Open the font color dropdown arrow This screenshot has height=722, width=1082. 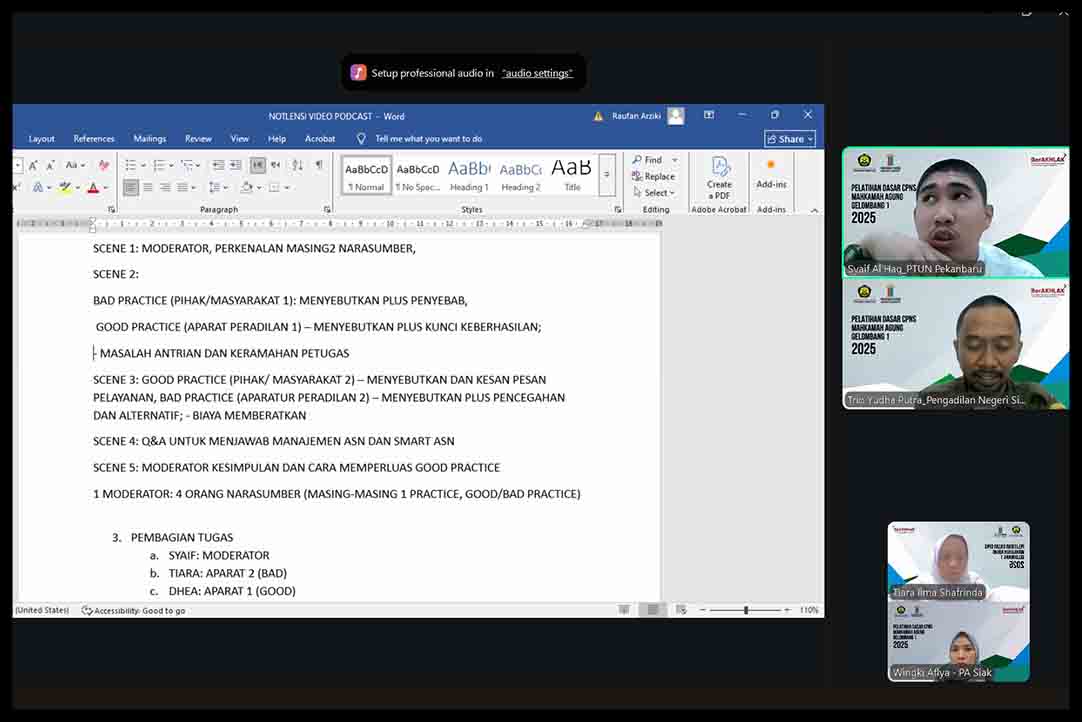(x=106, y=187)
